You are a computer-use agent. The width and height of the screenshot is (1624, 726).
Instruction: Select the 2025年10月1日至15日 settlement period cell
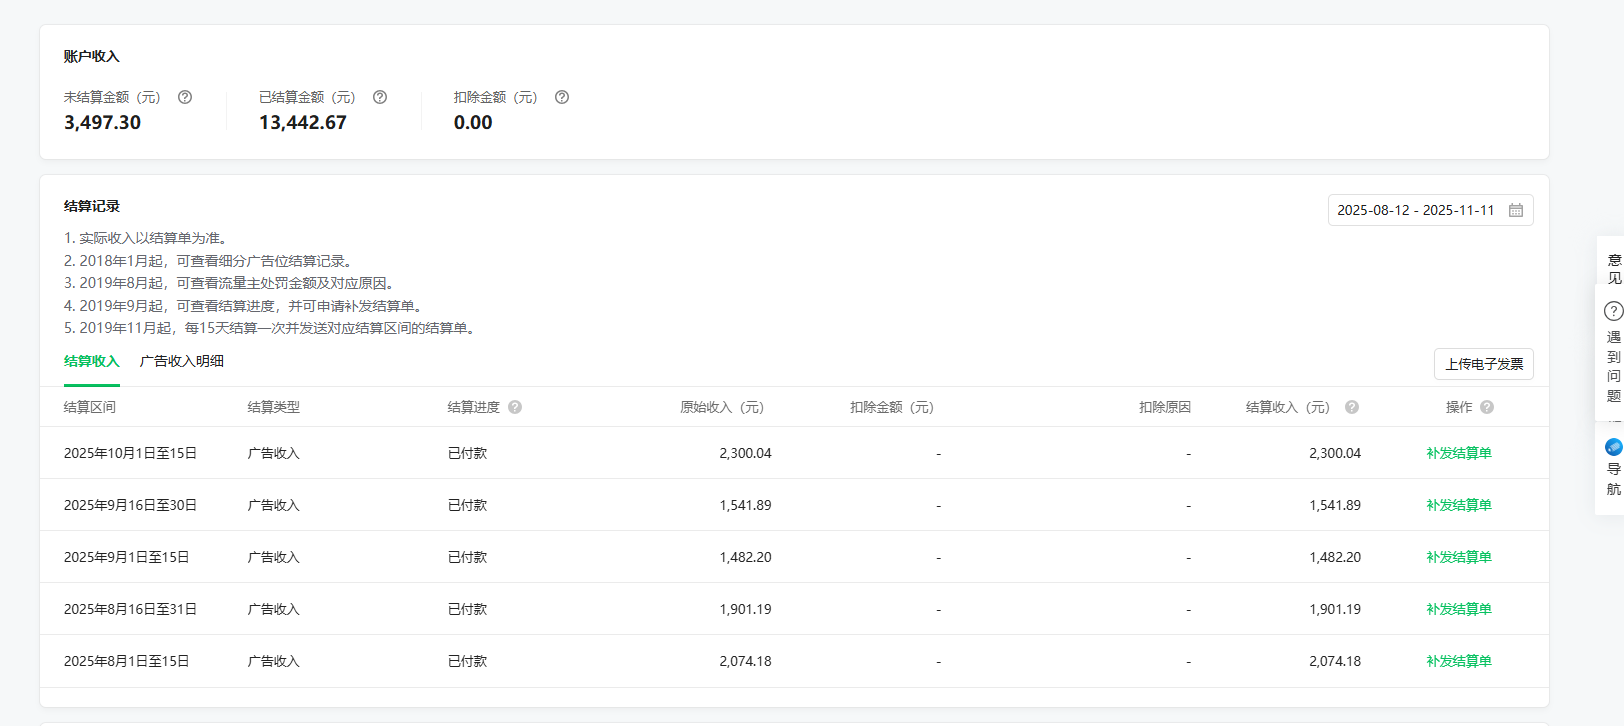point(130,453)
